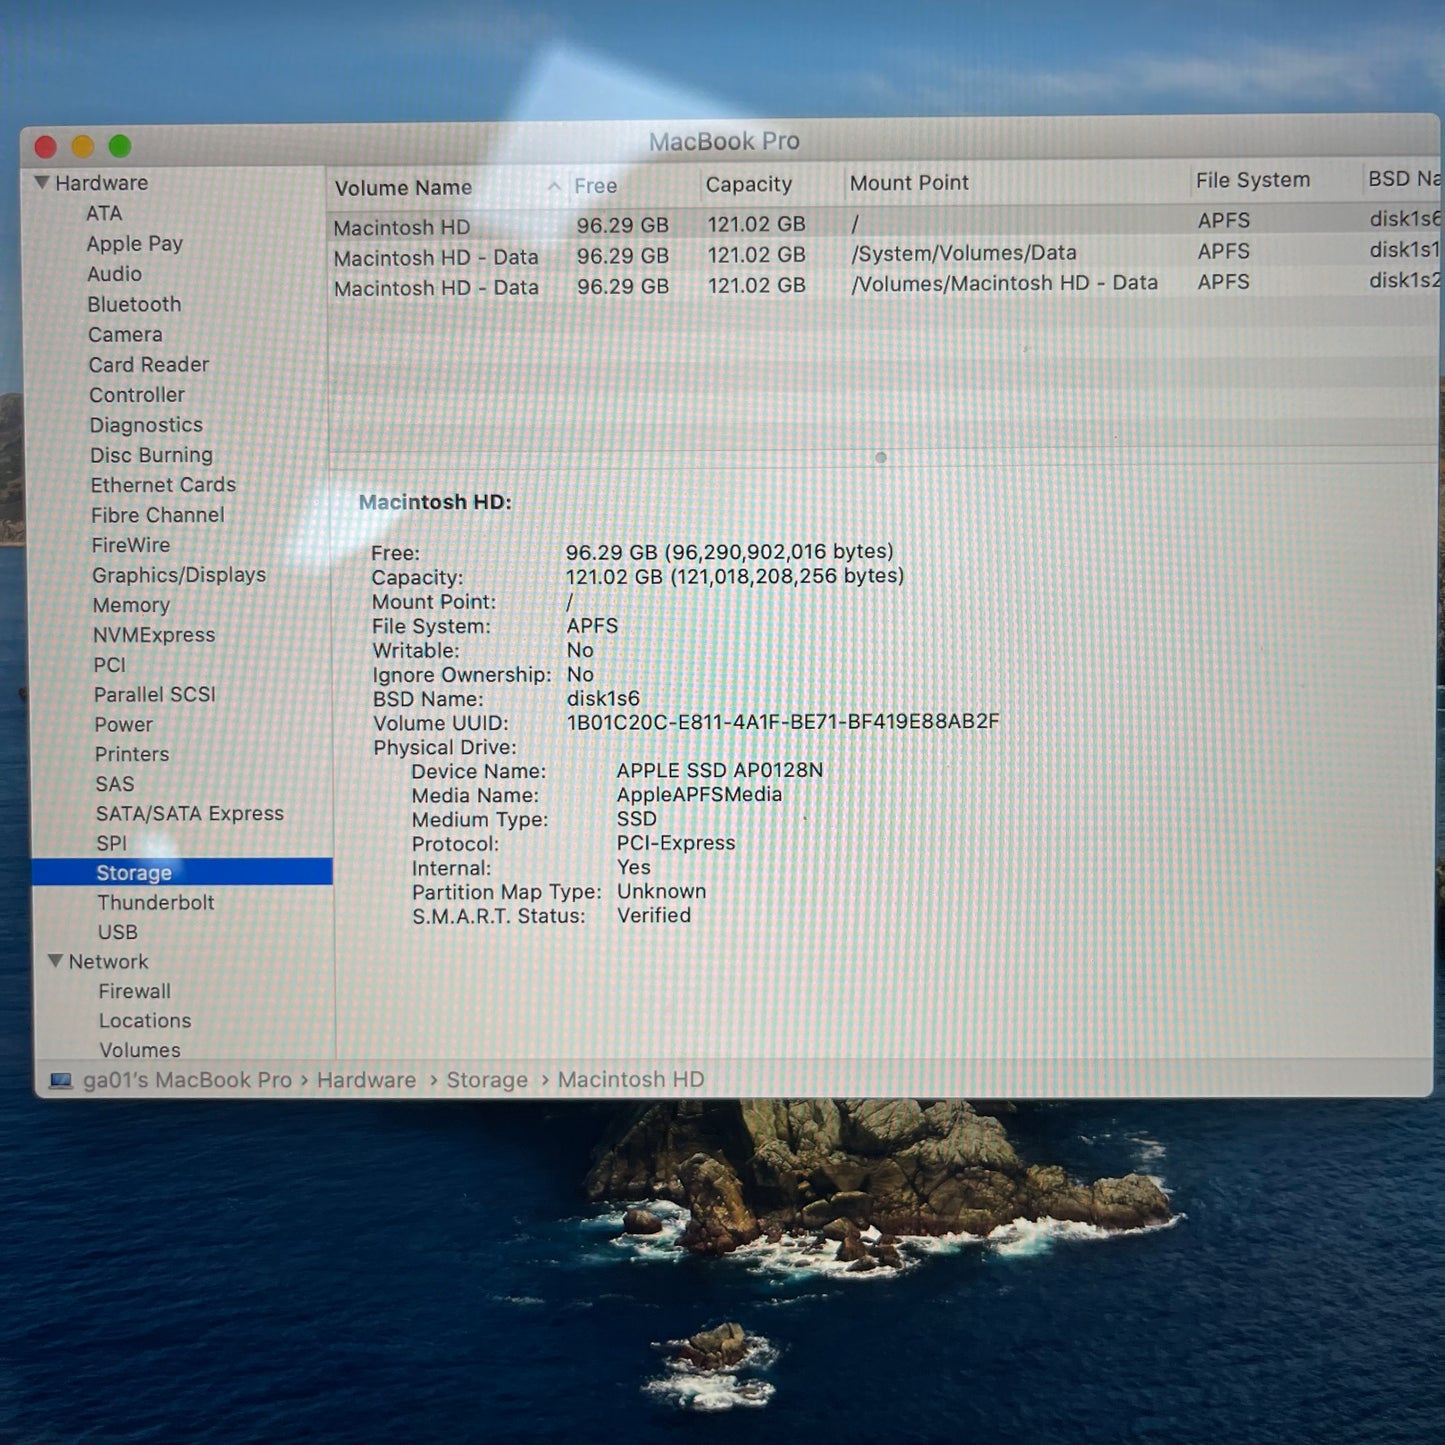
Task: Select PCI in the sidebar
Action: coord(109,665)
